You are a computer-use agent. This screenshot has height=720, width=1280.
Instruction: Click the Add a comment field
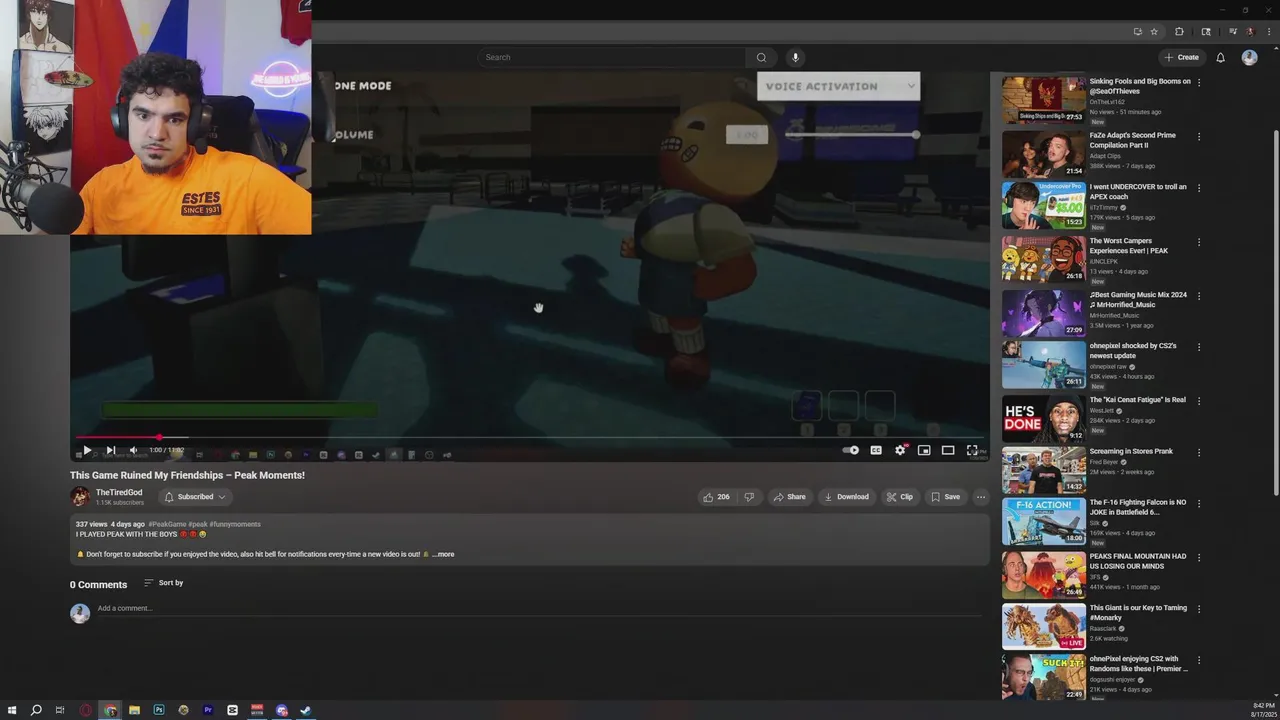click(x=540, y=608)
